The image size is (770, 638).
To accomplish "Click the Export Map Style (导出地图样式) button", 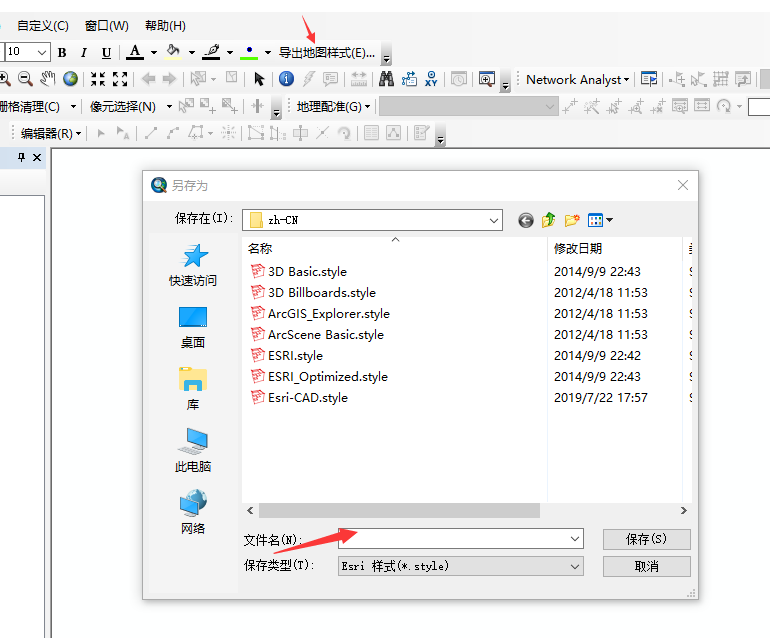I will (x=327, y=53).
